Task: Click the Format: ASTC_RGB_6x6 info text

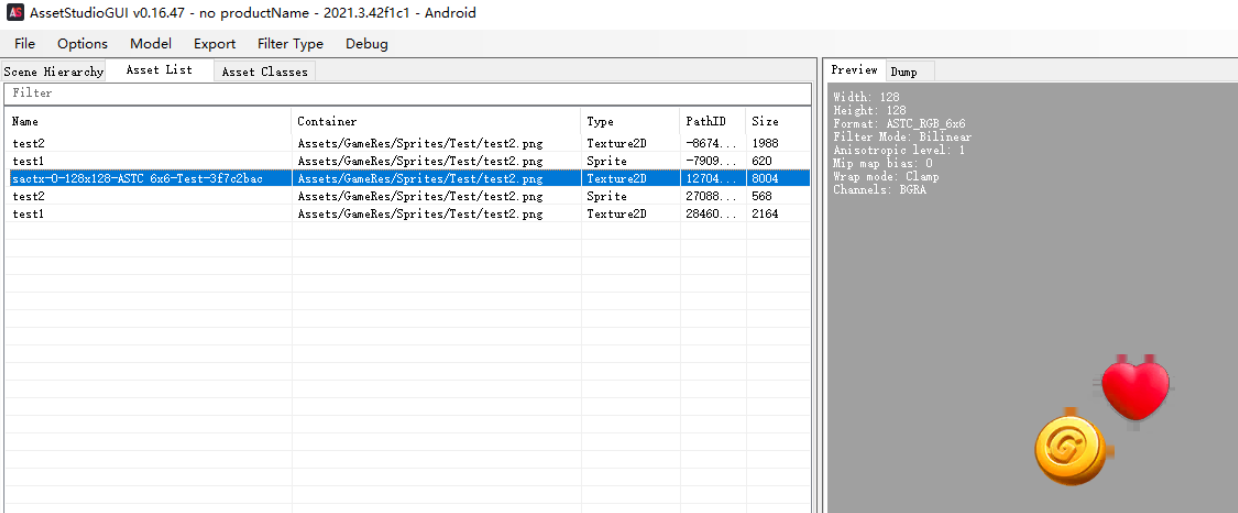Action: point(899,124)
